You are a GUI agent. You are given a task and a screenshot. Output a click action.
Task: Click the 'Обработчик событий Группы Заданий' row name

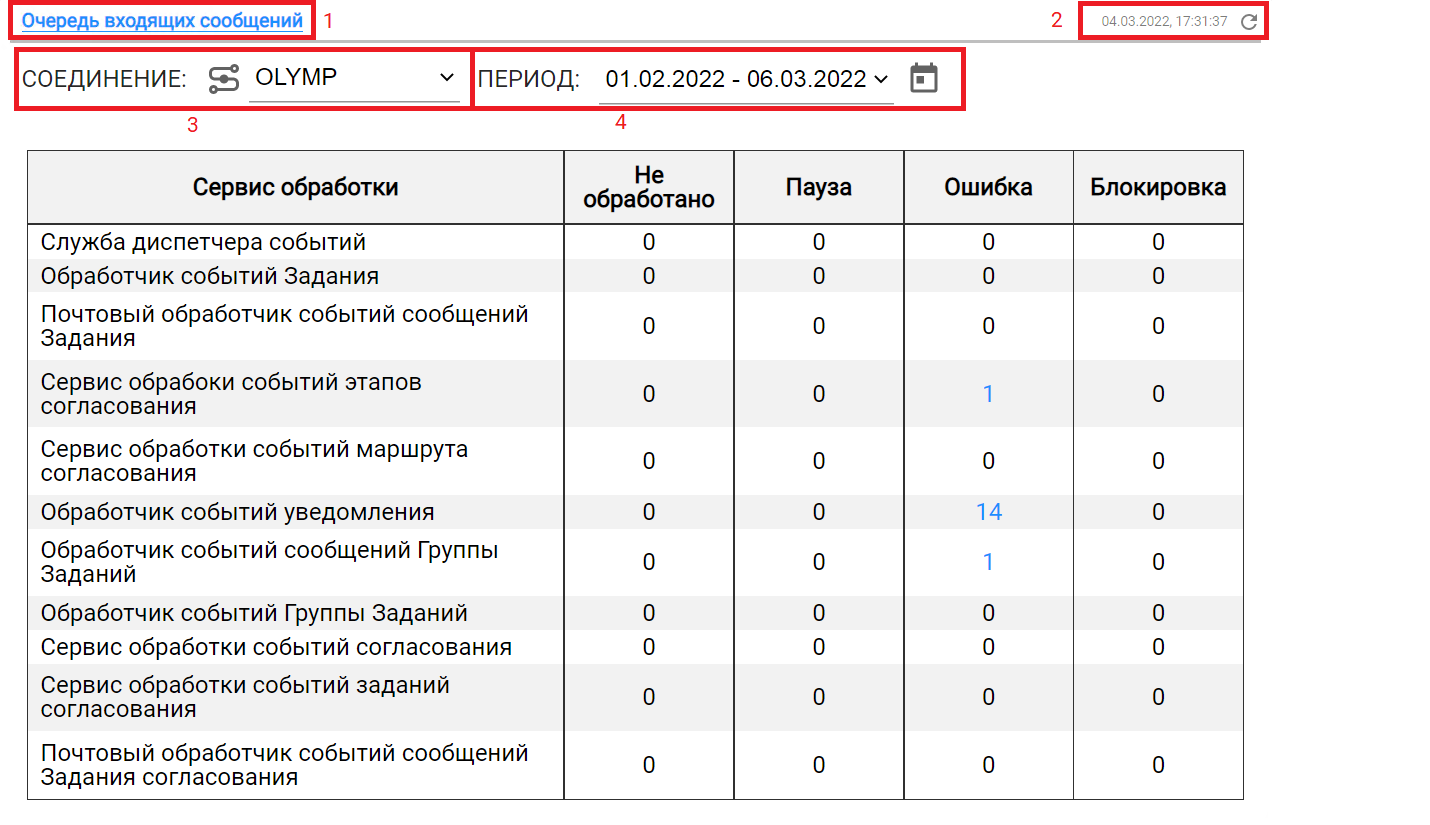pyautogui.click(x=254, y=613)
